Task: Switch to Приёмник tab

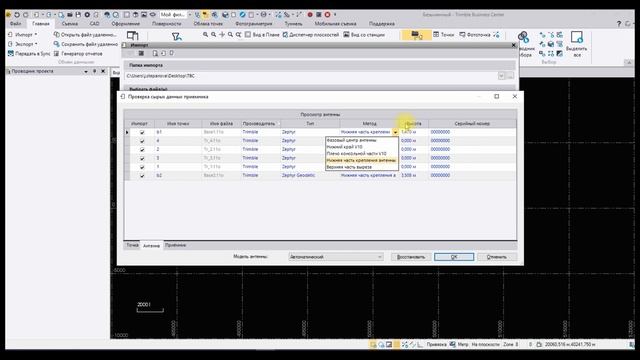Action: pos(176,245)
